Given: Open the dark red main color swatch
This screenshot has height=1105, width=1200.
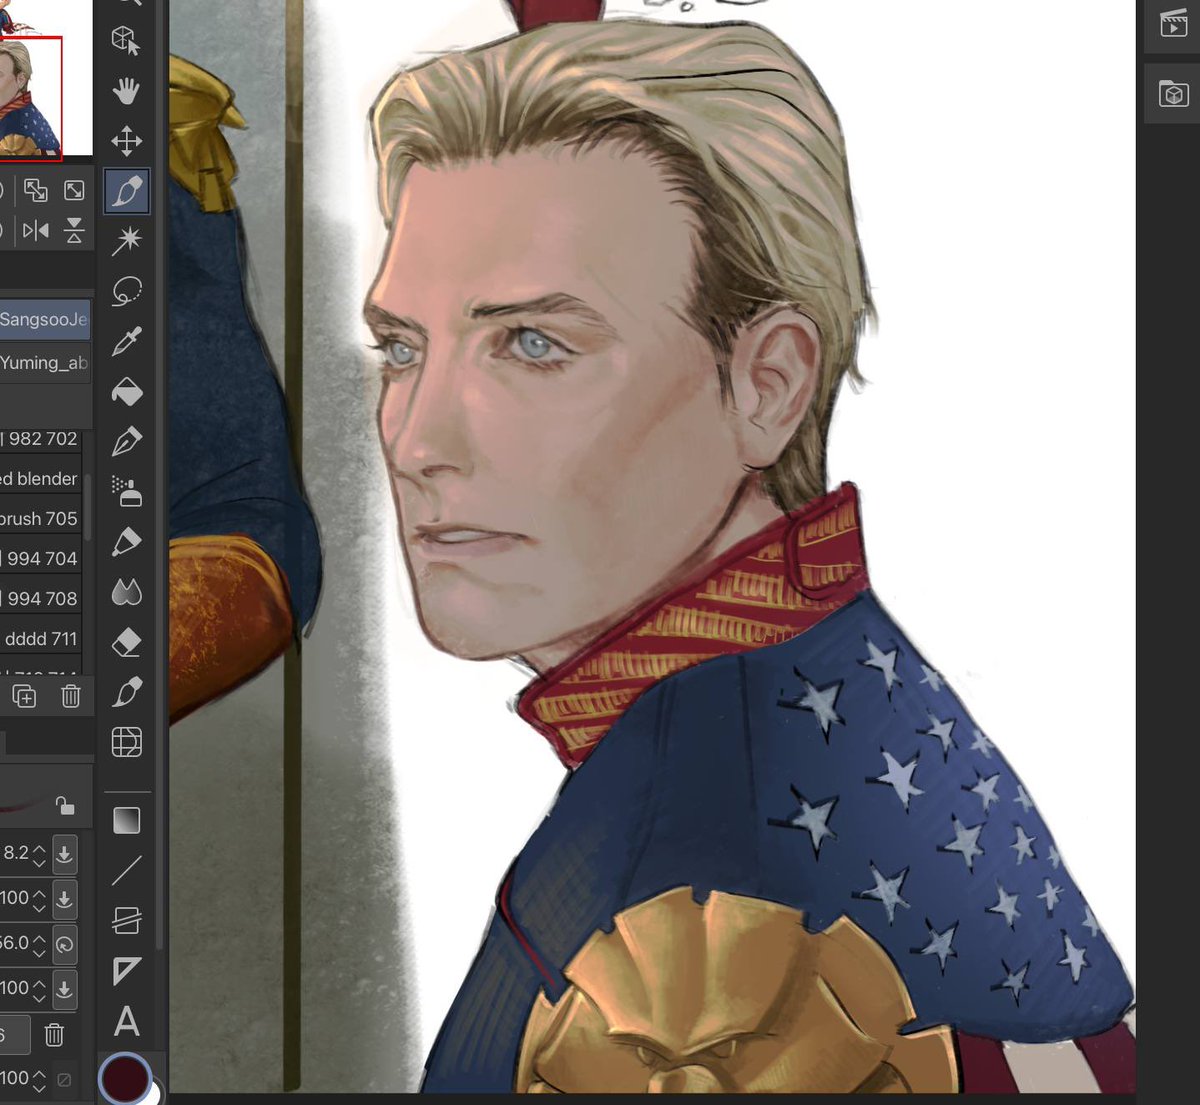Looking at the screenshot, I should 124,1079.
